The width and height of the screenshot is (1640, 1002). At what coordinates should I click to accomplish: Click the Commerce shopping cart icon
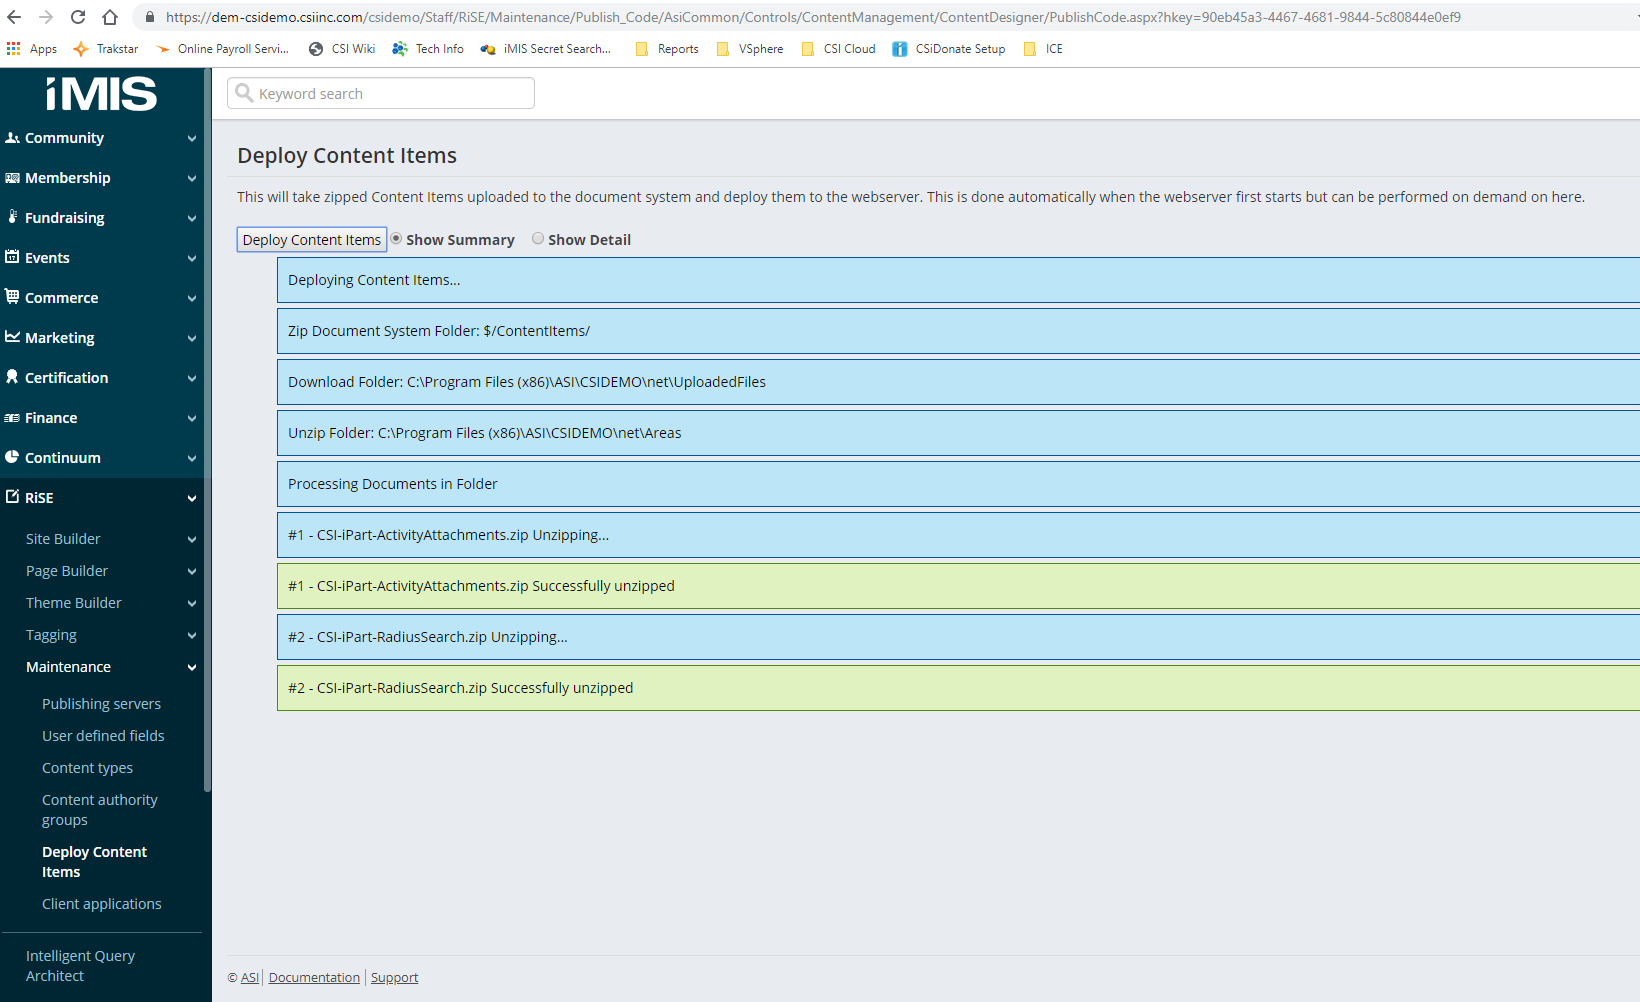[12, 297]
